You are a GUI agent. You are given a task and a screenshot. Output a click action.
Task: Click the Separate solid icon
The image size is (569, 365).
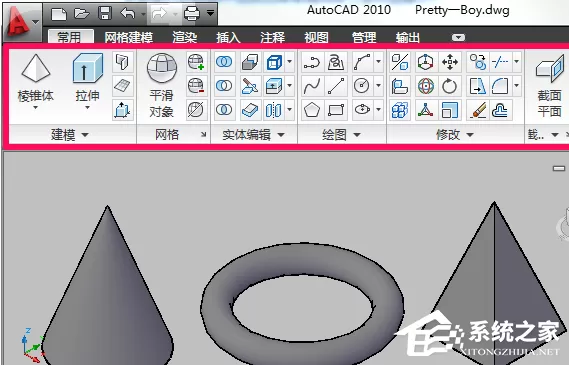(x=274, y=110)
